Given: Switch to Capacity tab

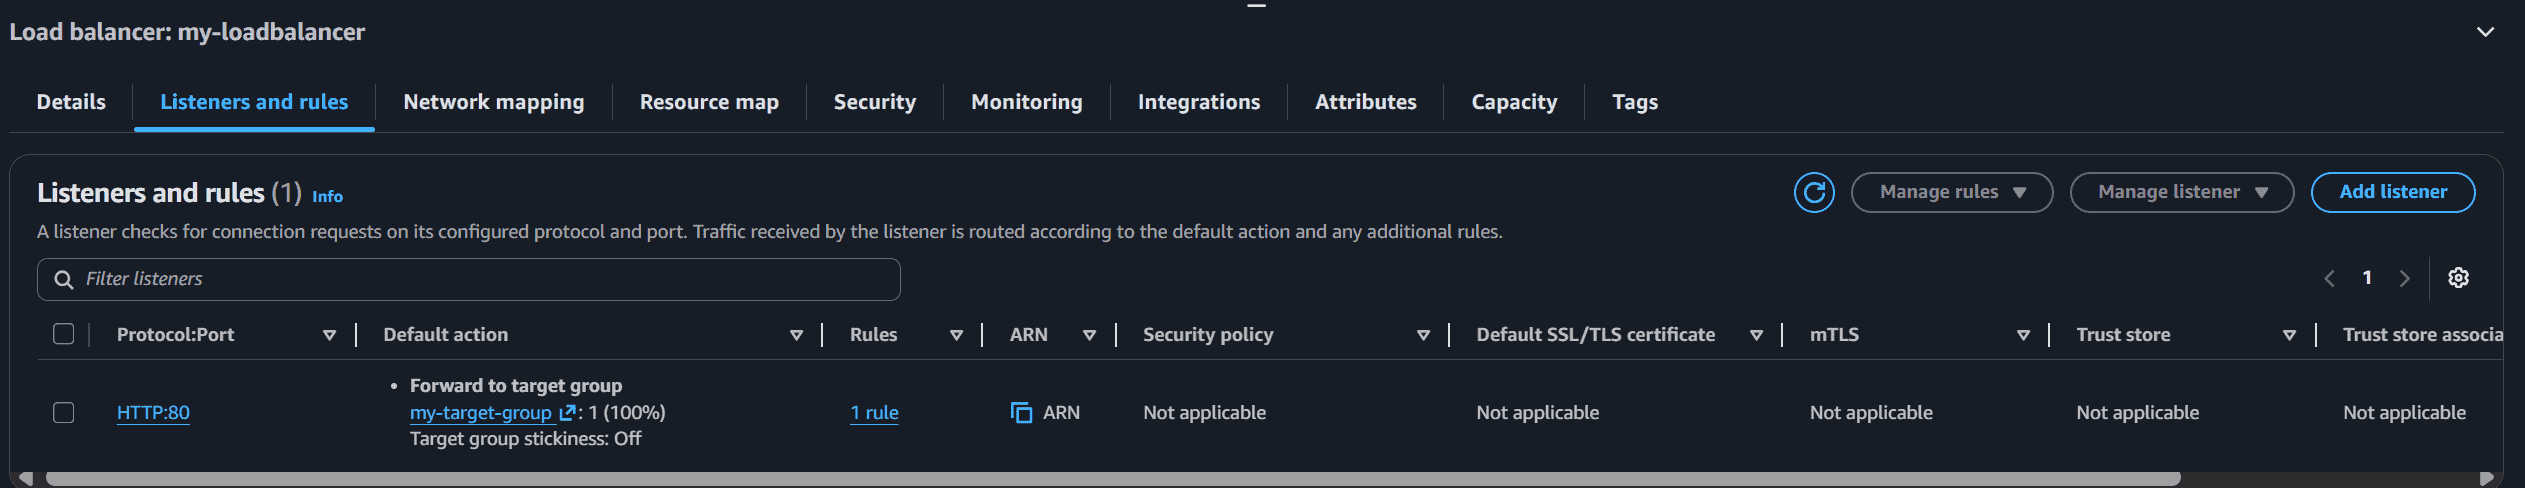Looking at the screenshot, I should click(1514, 102).
